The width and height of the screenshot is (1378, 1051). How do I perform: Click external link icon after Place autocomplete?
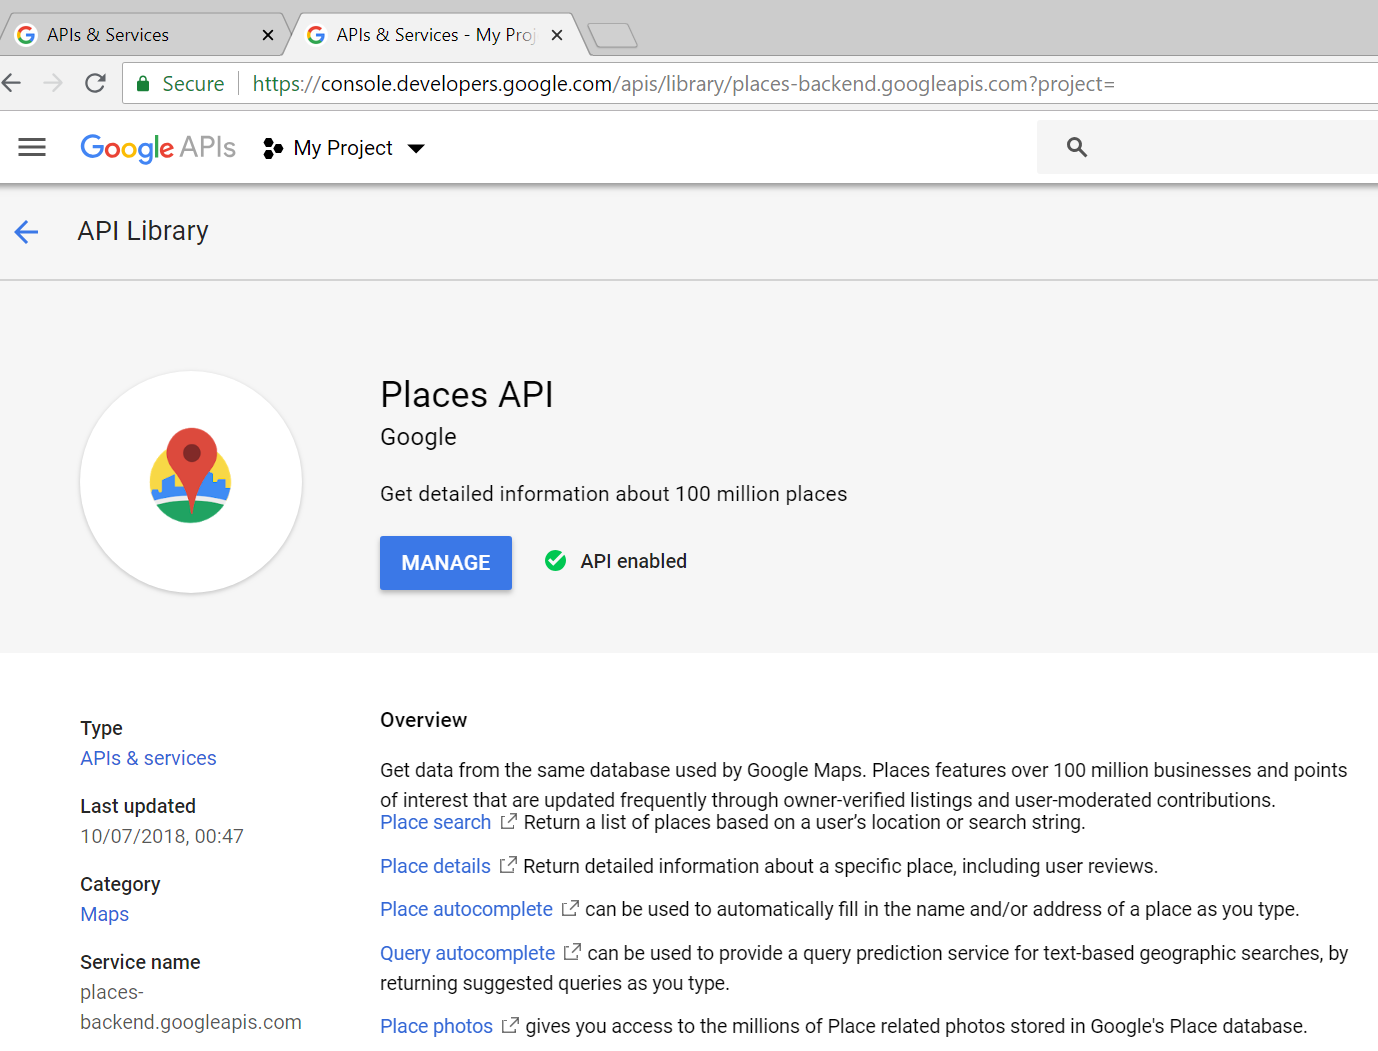click(570, 908)
